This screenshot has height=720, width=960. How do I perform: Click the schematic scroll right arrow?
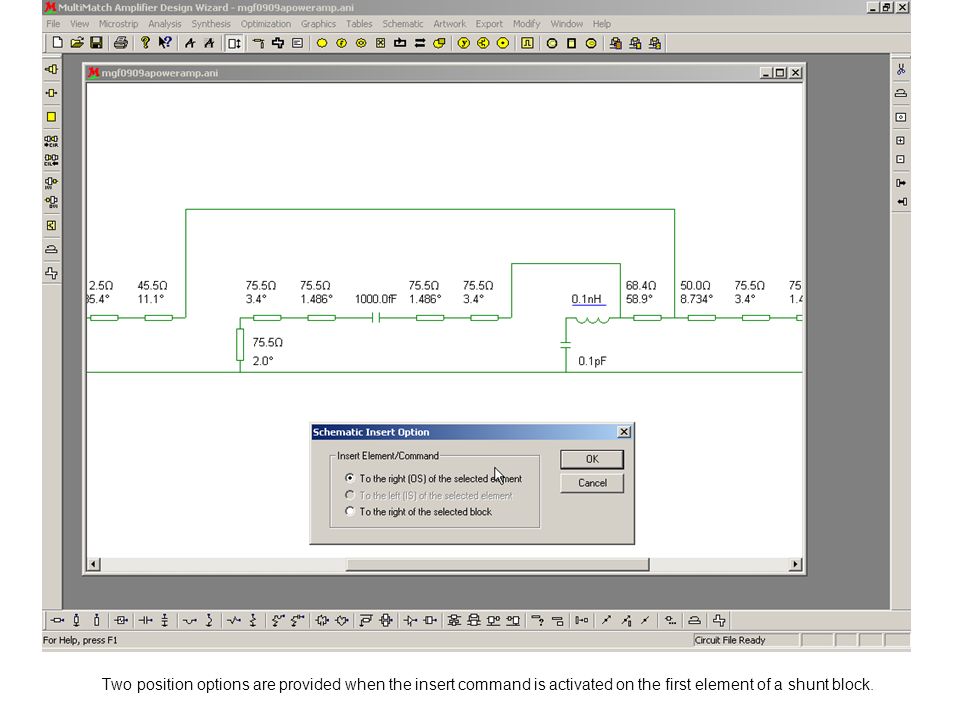click(x=795, y=564)
